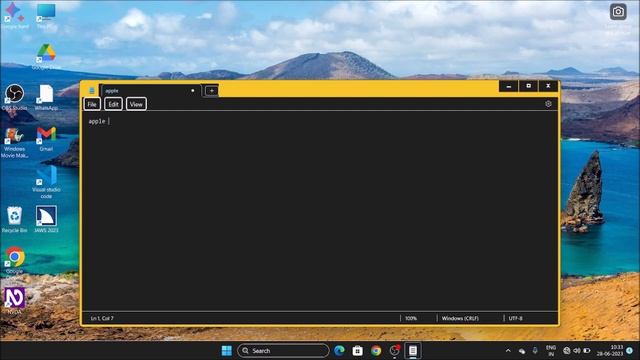Open Microsoft Store from the taskbar
640x360 pixels.
(358, 351)
